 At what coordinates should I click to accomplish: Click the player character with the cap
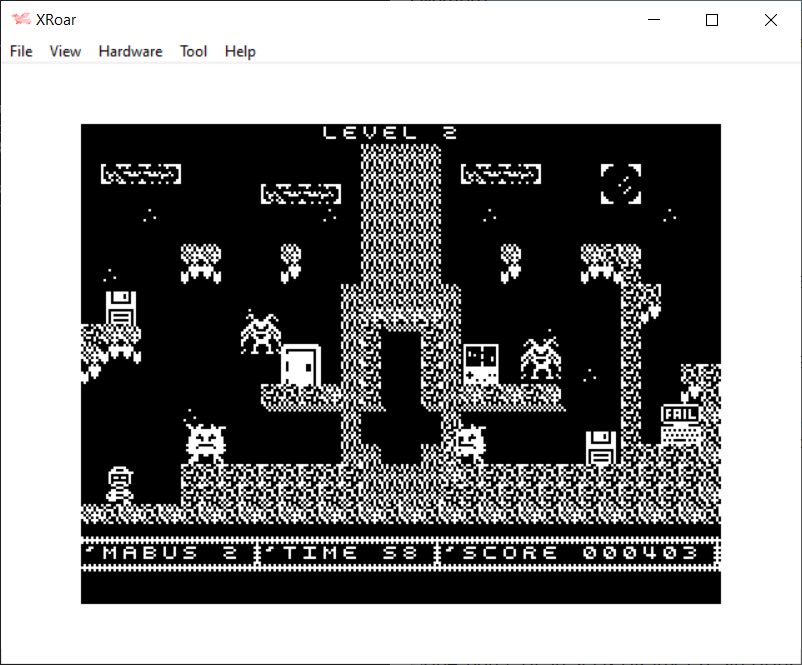(x=120, y=484)
